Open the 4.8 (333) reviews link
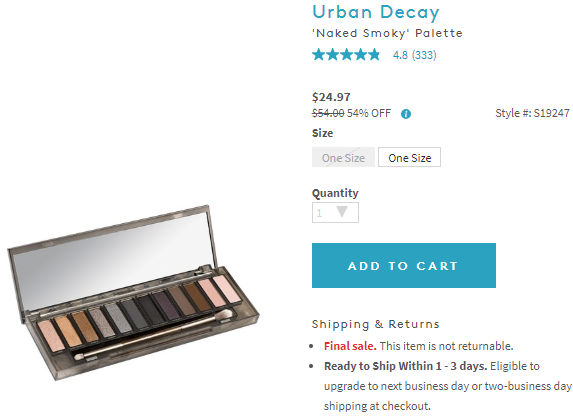Screen dimensions: 573x419 pyautogui.click(x=414, y=55)
